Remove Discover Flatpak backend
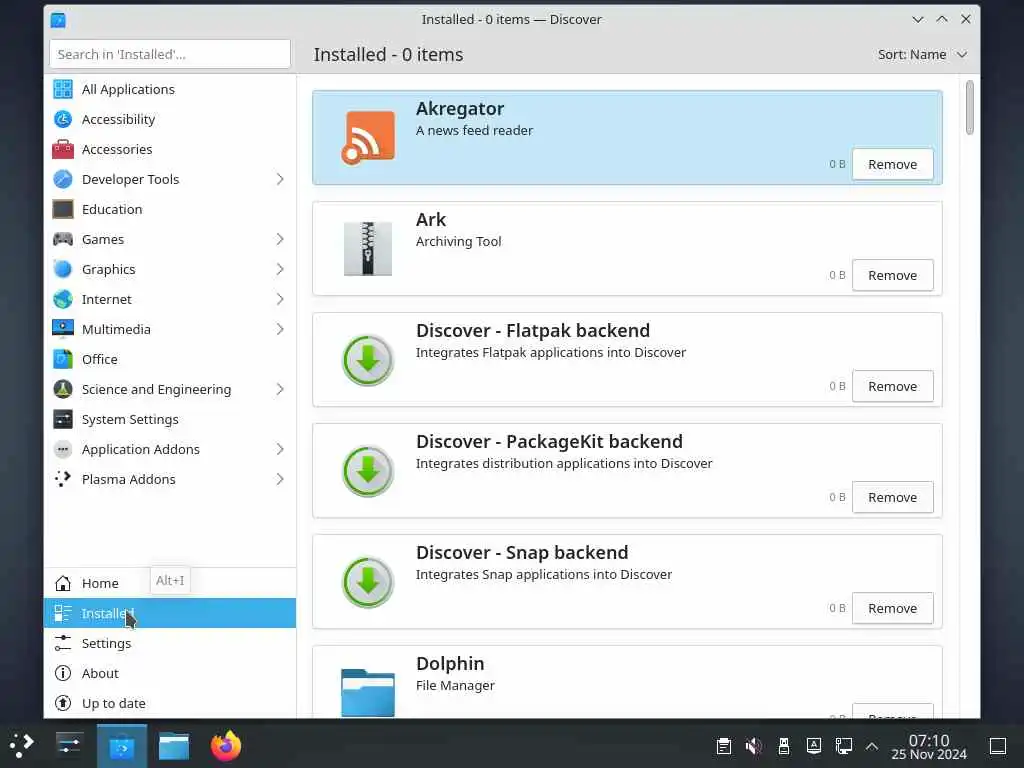 [x=892, y=387]
